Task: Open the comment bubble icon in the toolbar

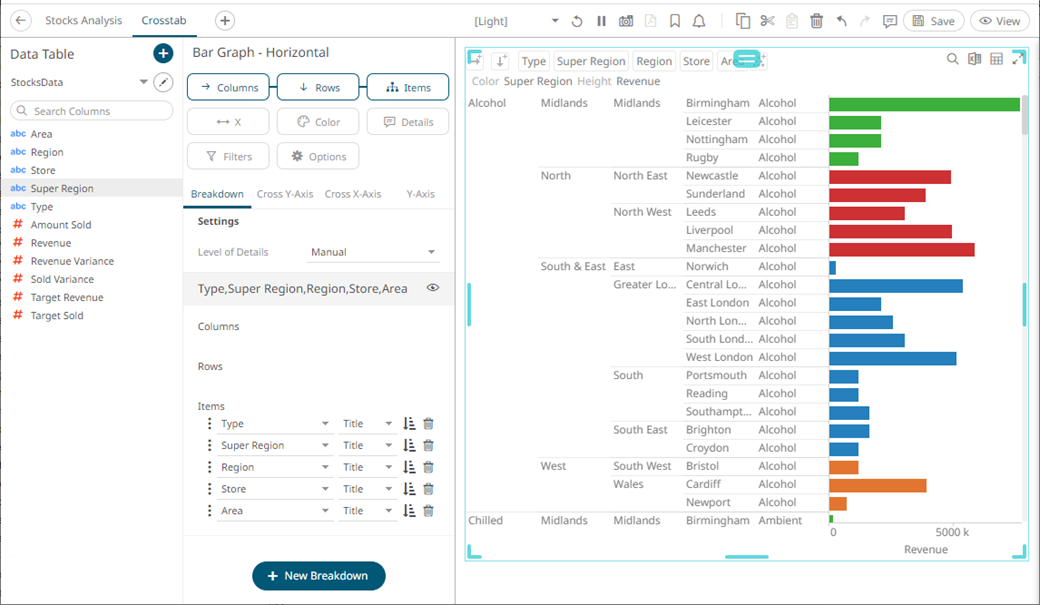Action: tap(890, 20)
